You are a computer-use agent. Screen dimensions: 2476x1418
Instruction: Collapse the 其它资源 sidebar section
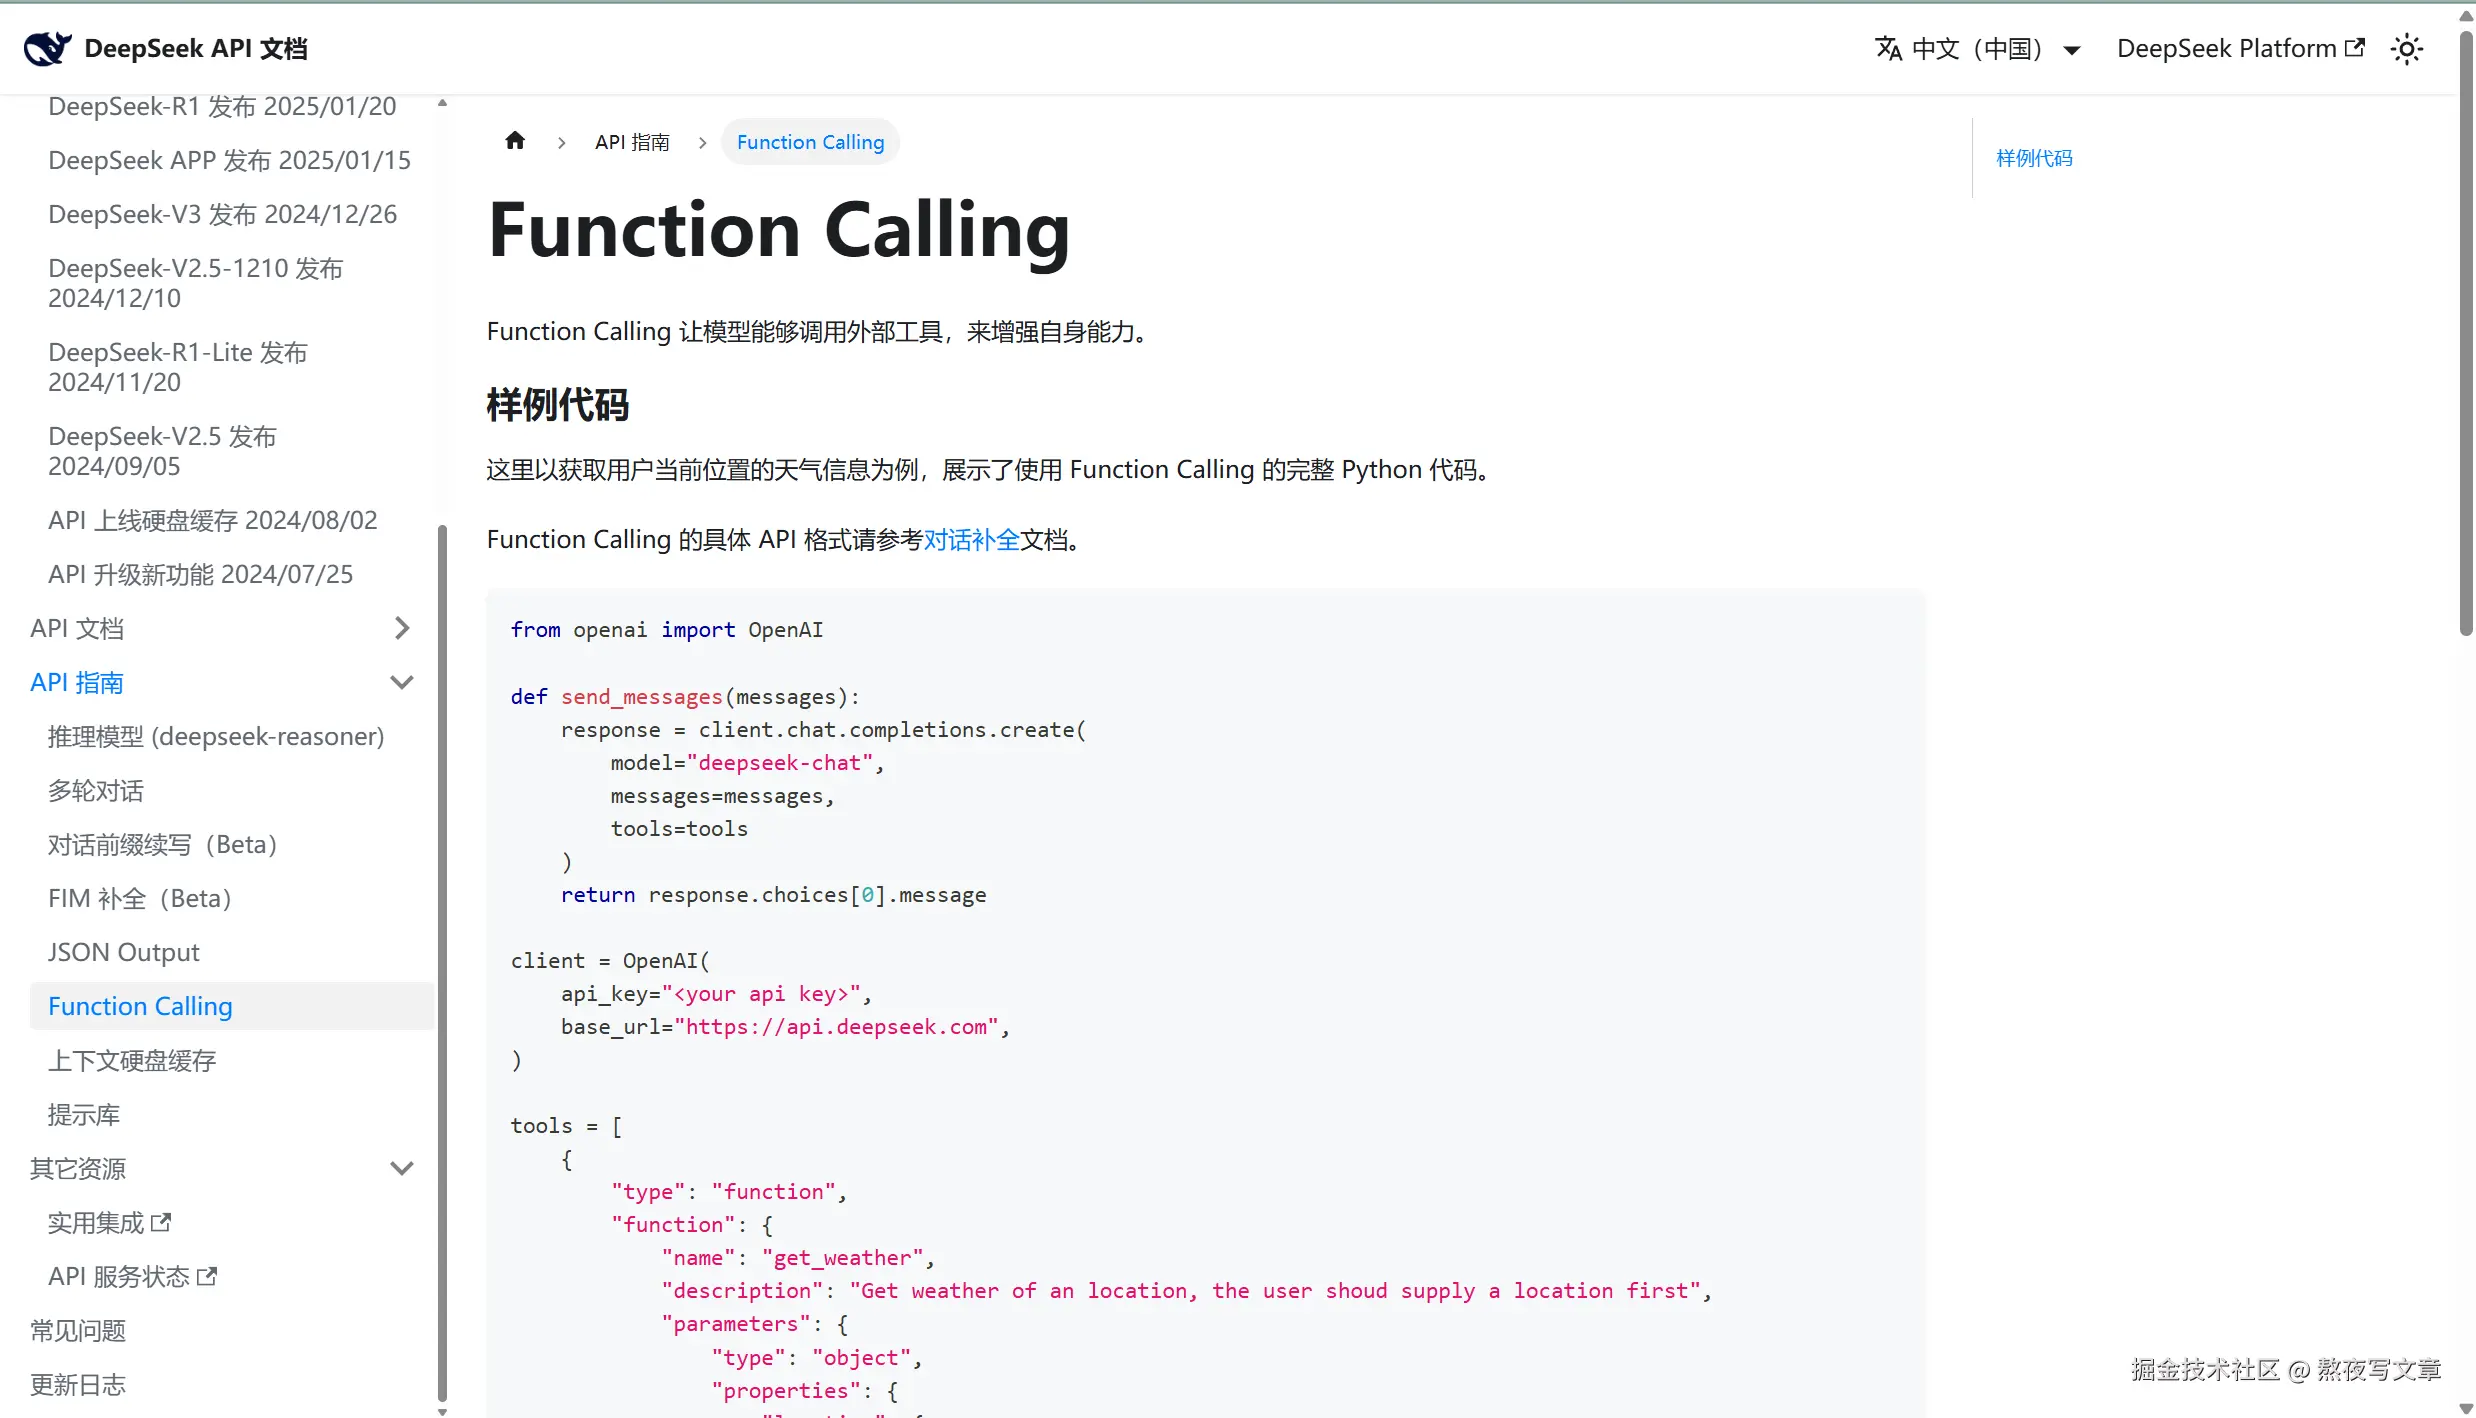pos(401,1168)
